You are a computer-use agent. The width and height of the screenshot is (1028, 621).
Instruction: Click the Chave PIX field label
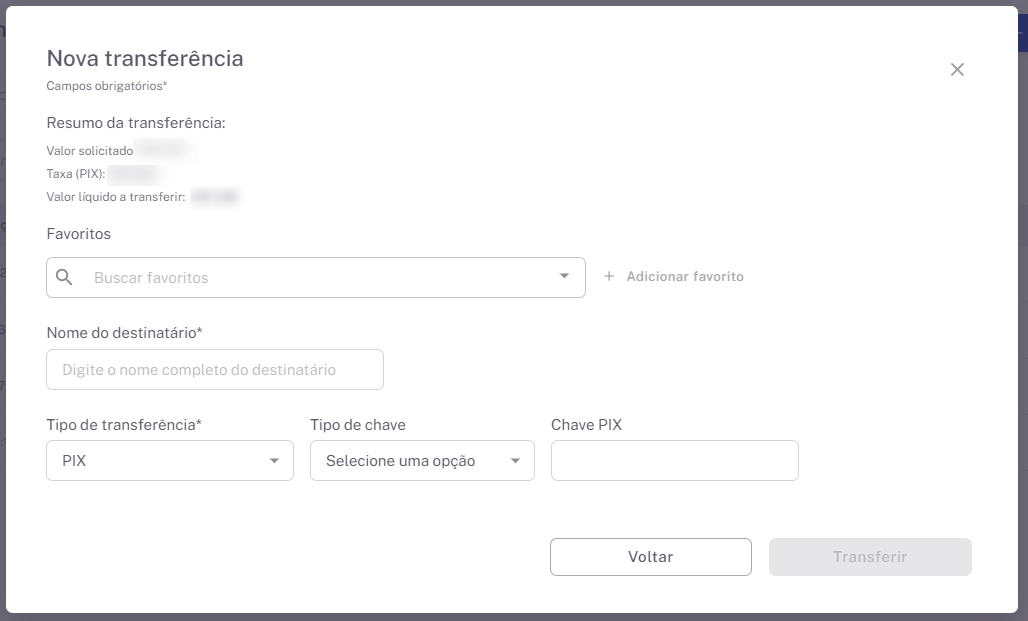coord(586,425)
